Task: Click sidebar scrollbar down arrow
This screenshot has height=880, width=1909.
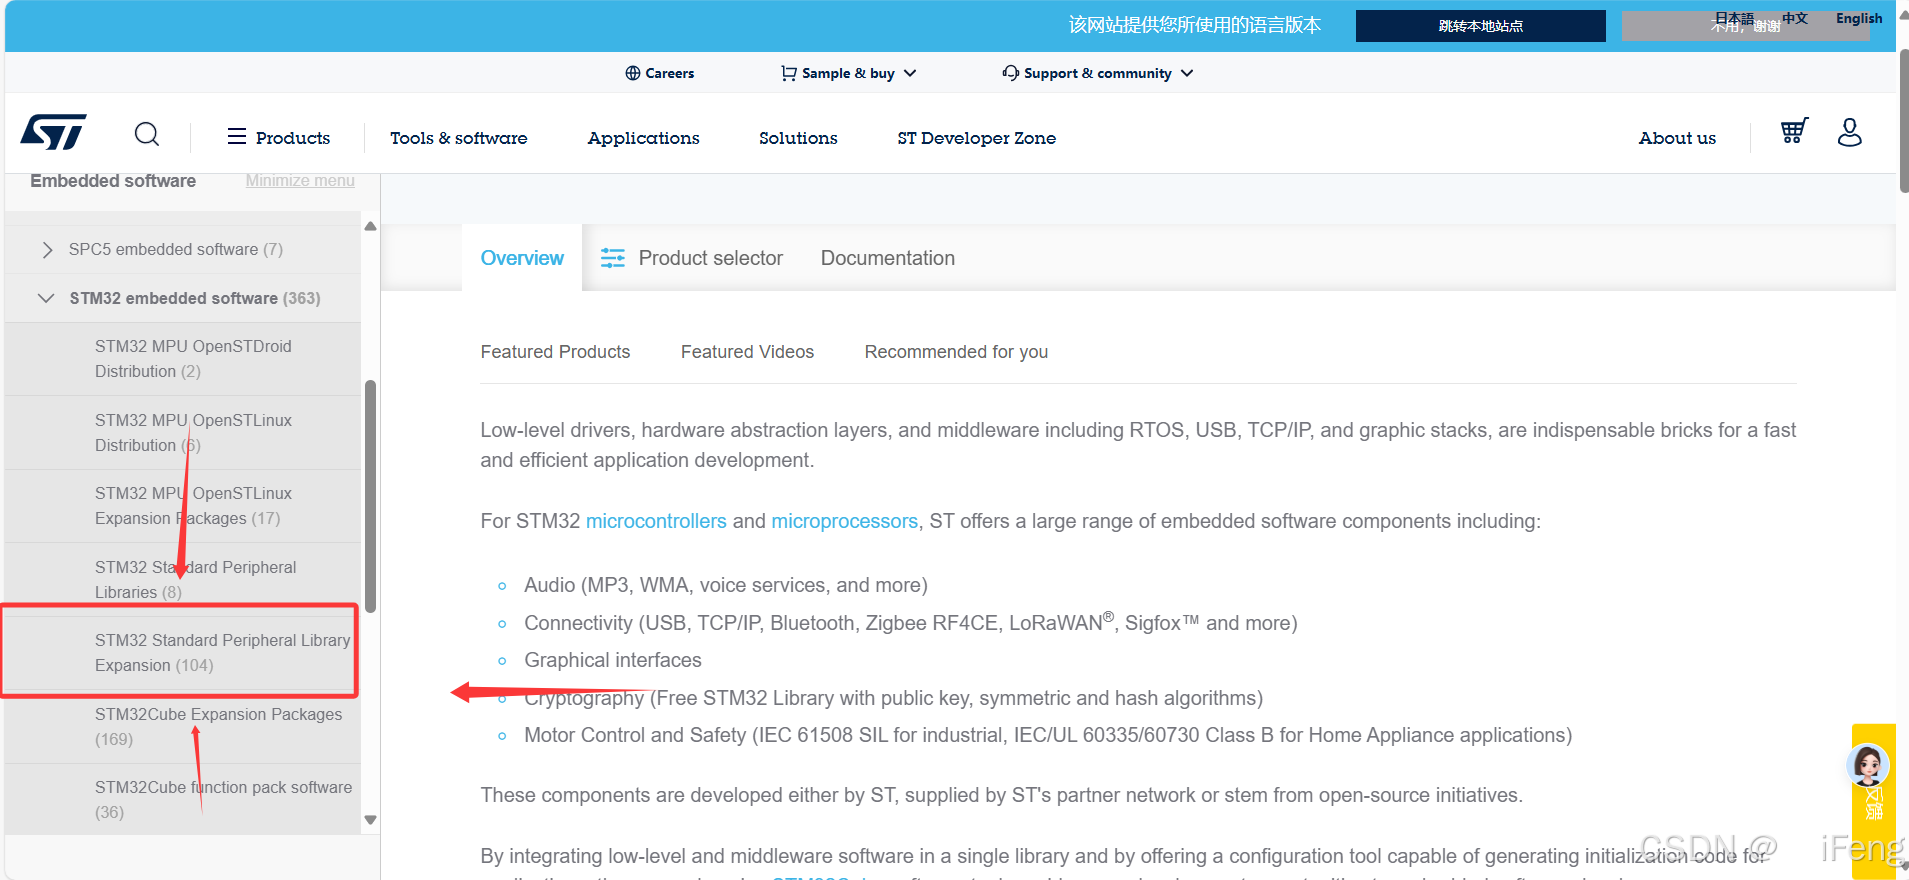Action: click(370, 820)
